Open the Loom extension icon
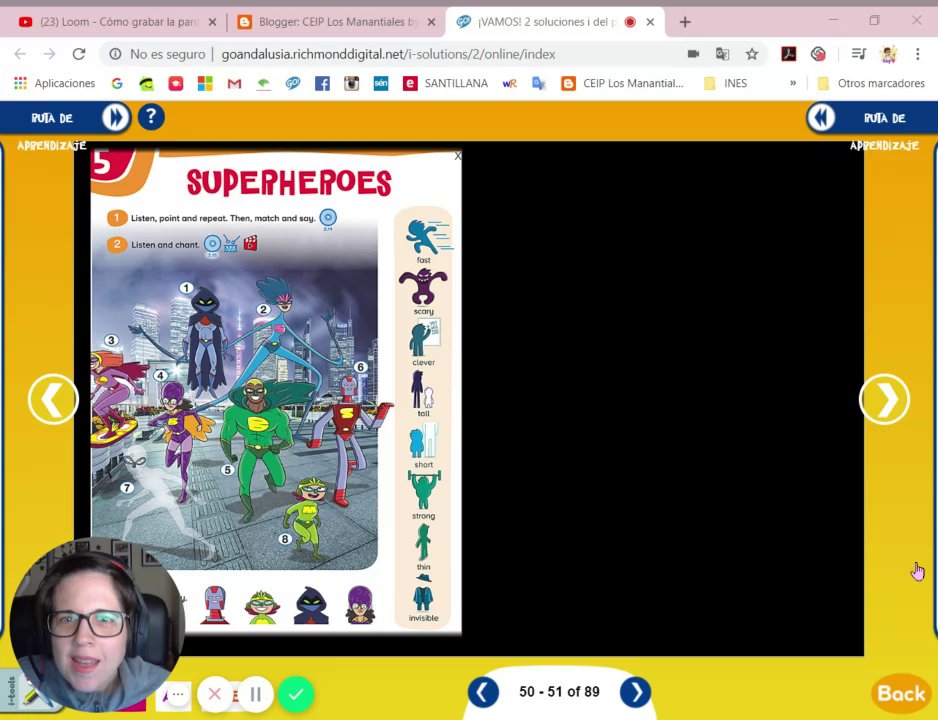This screenshot has width=938, height=720. tap(818, 54)
